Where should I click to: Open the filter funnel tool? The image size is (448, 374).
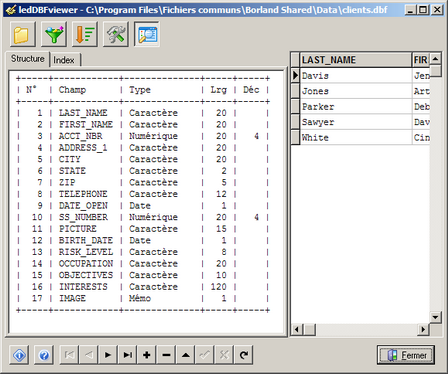point(54,34)
